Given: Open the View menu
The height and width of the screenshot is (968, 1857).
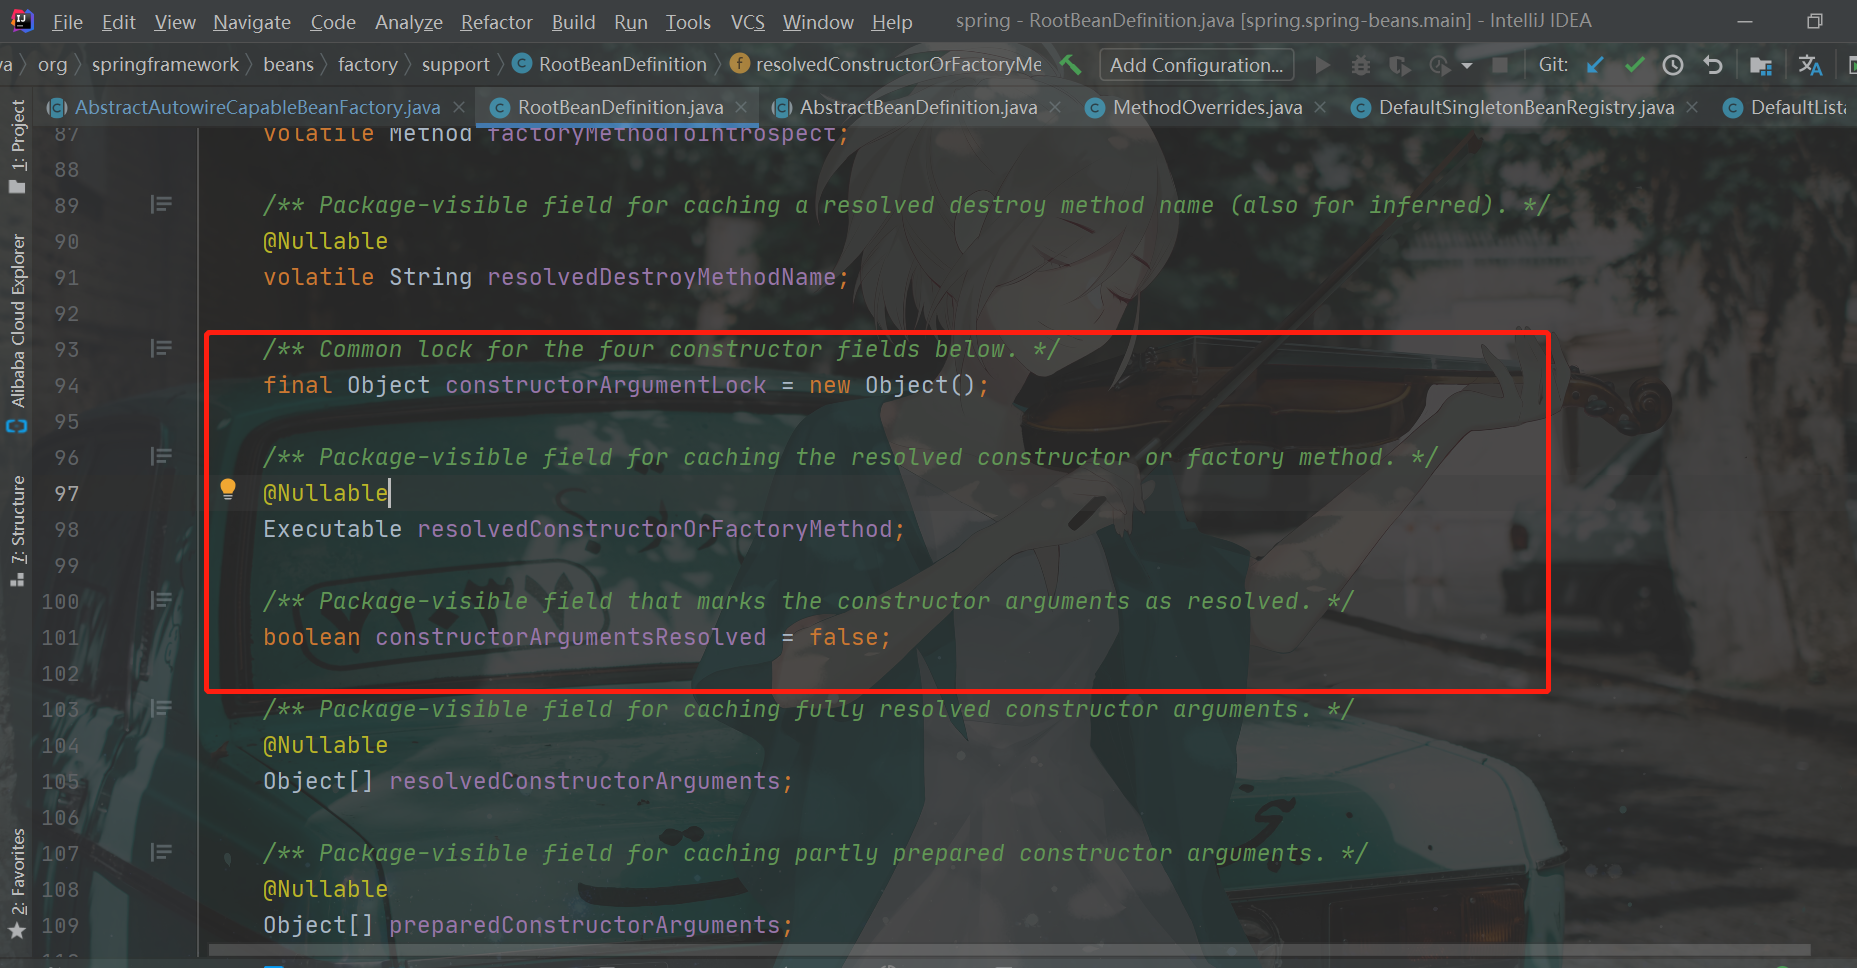Looking at the screenshot, I should click(x=175, y=22).
